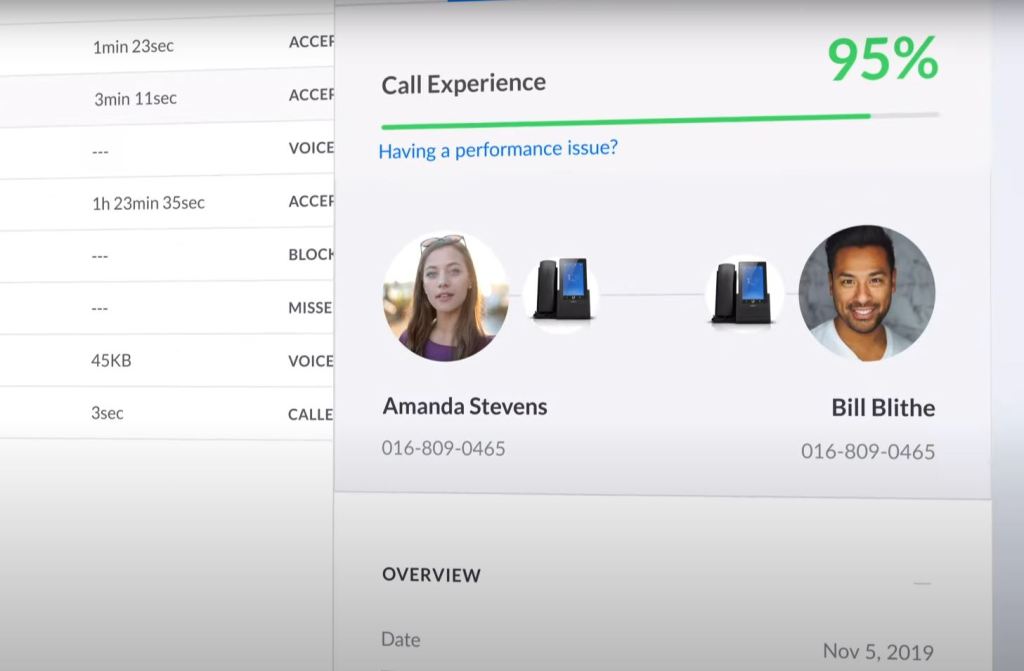Select the call row lasting 1h 23min 35sec
The height and width of the screenshot is (671, 1024).
(167, 203)
